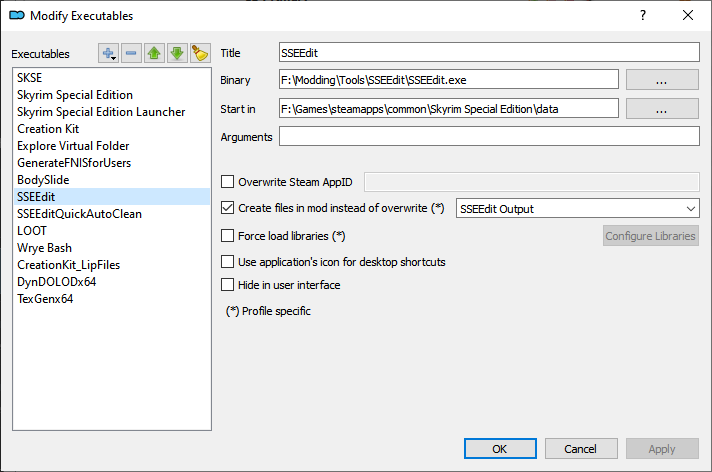Select LOOT in executables list

(x=32, y=230)
